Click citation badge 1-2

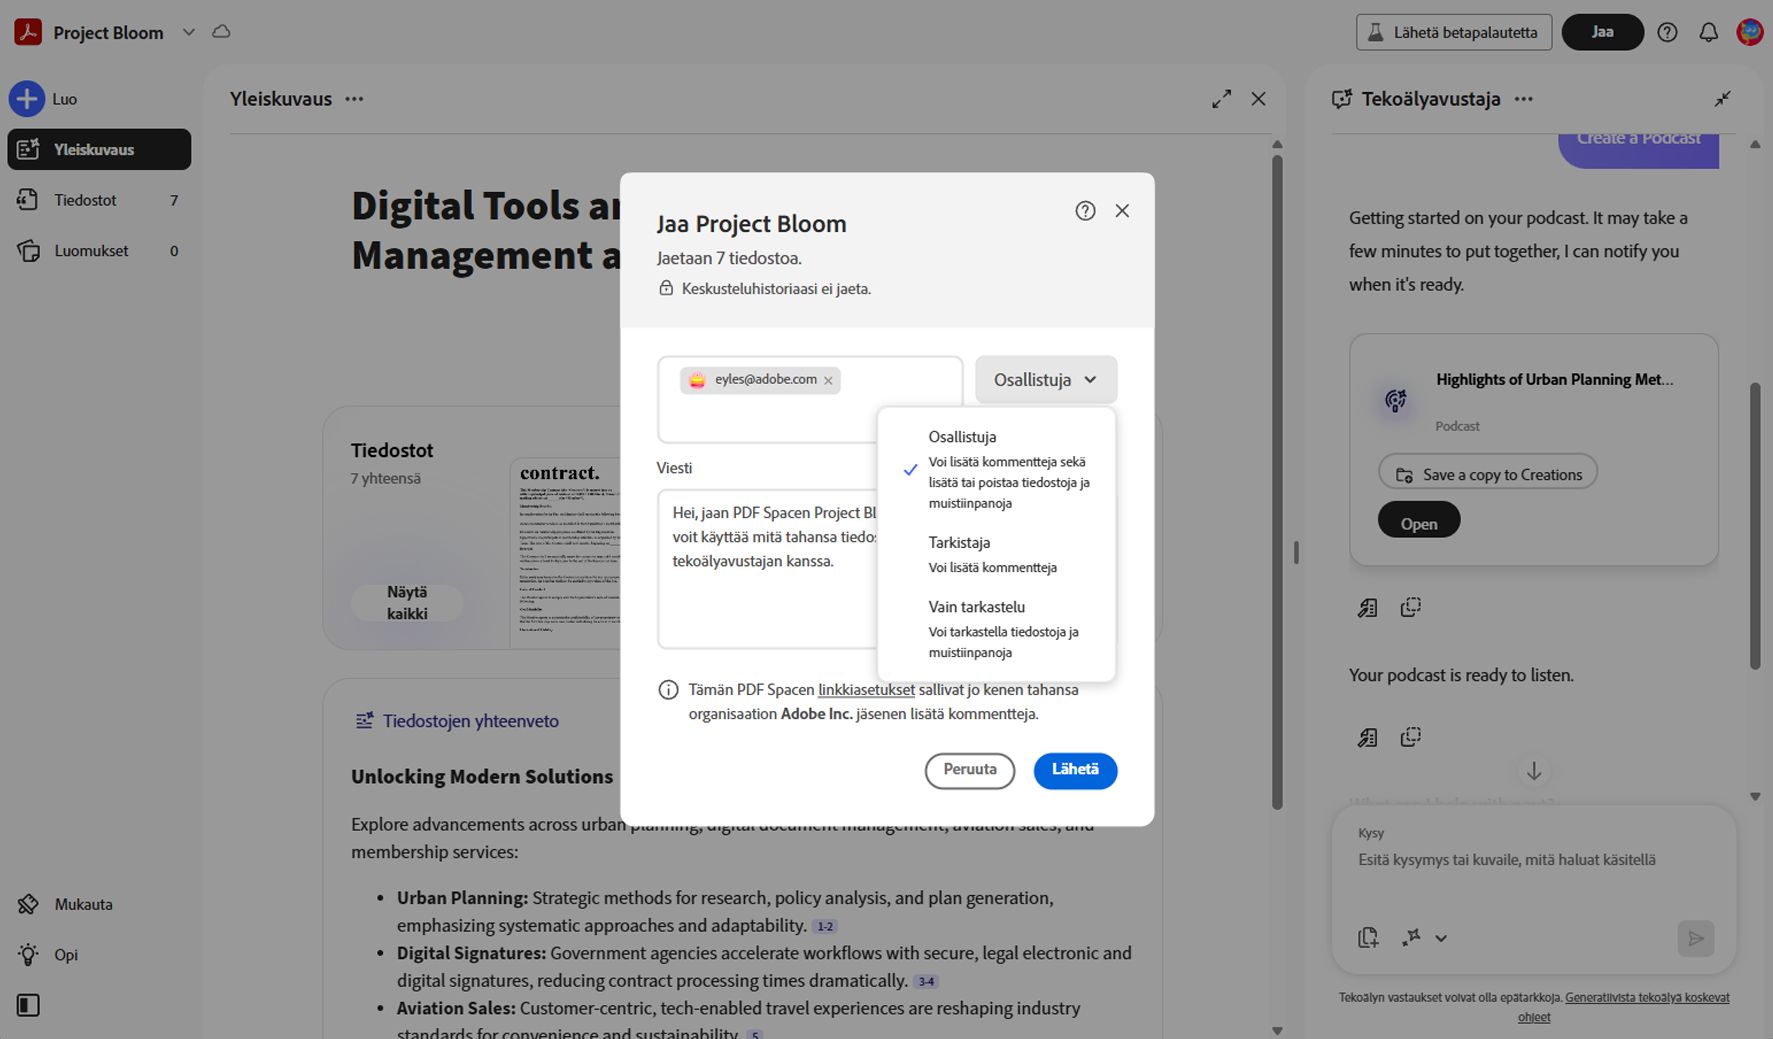click(x=825, y=927)
